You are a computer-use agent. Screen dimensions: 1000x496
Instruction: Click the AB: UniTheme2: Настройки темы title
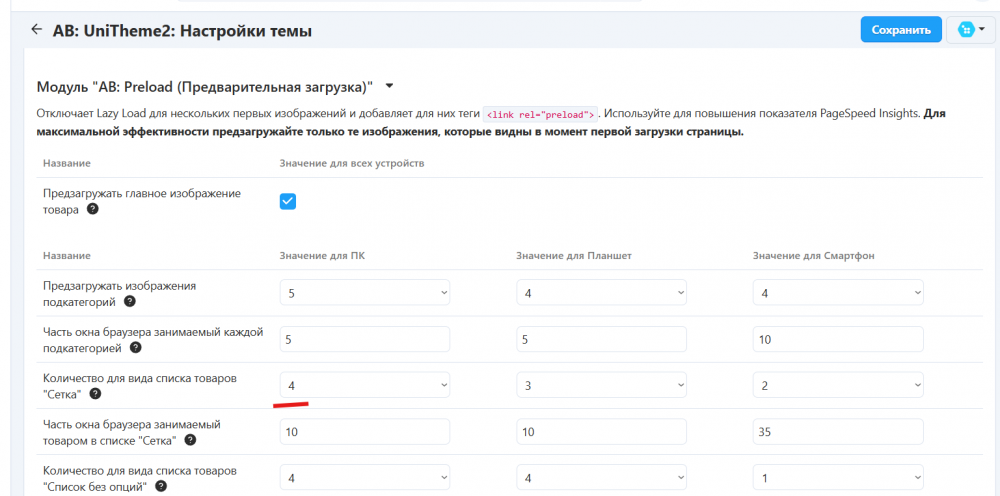click(182, 31)
